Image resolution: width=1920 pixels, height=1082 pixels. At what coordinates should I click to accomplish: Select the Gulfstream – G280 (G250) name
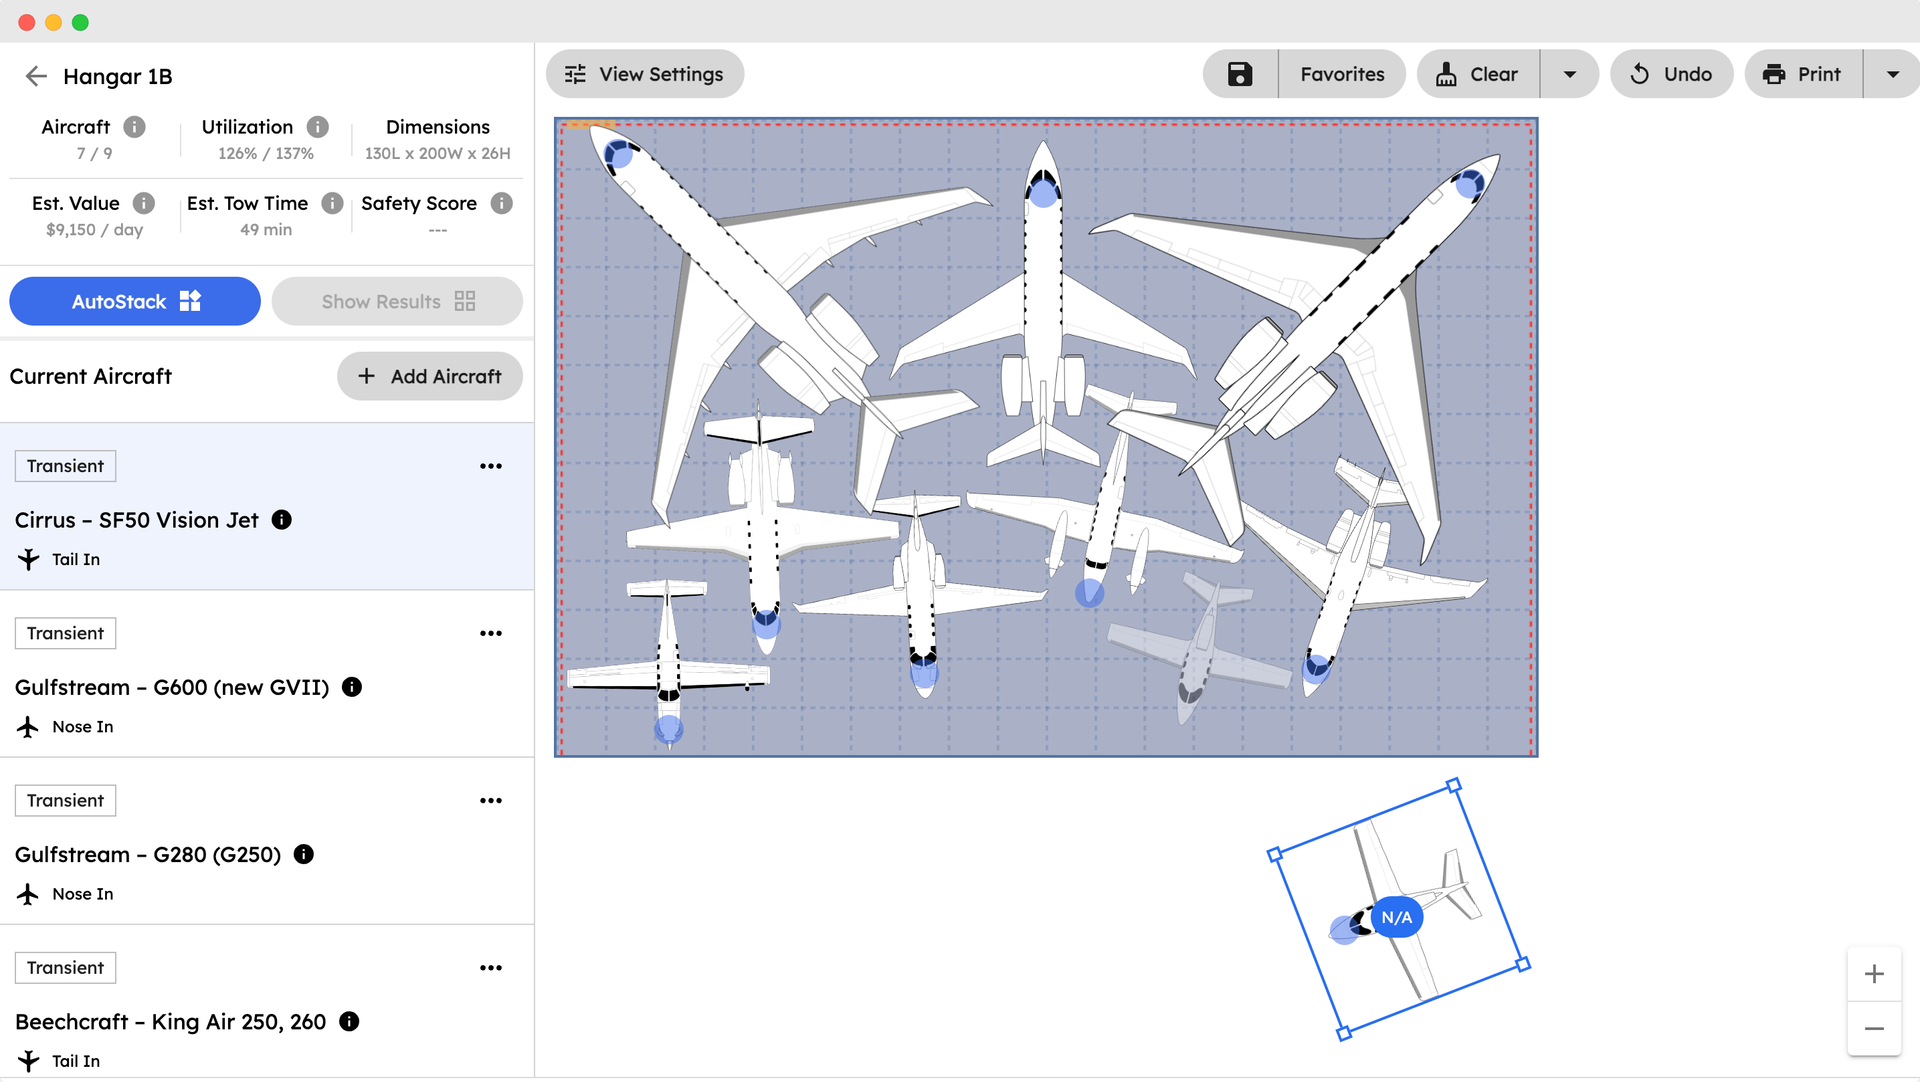(x=148, y=854)
